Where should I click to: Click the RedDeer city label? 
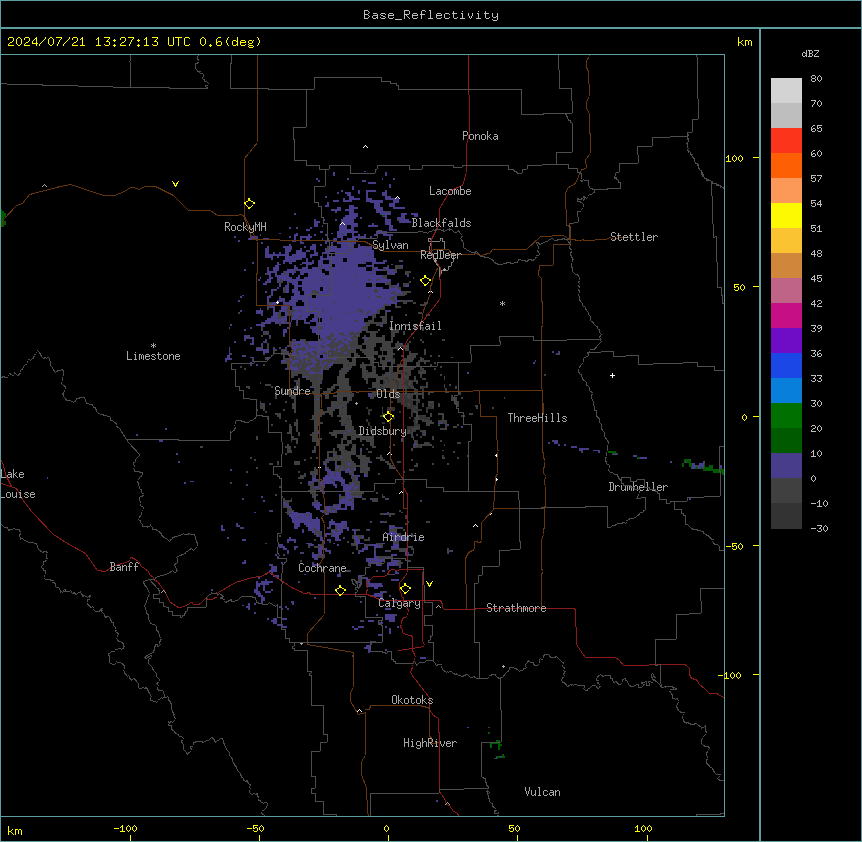(440, 255)
